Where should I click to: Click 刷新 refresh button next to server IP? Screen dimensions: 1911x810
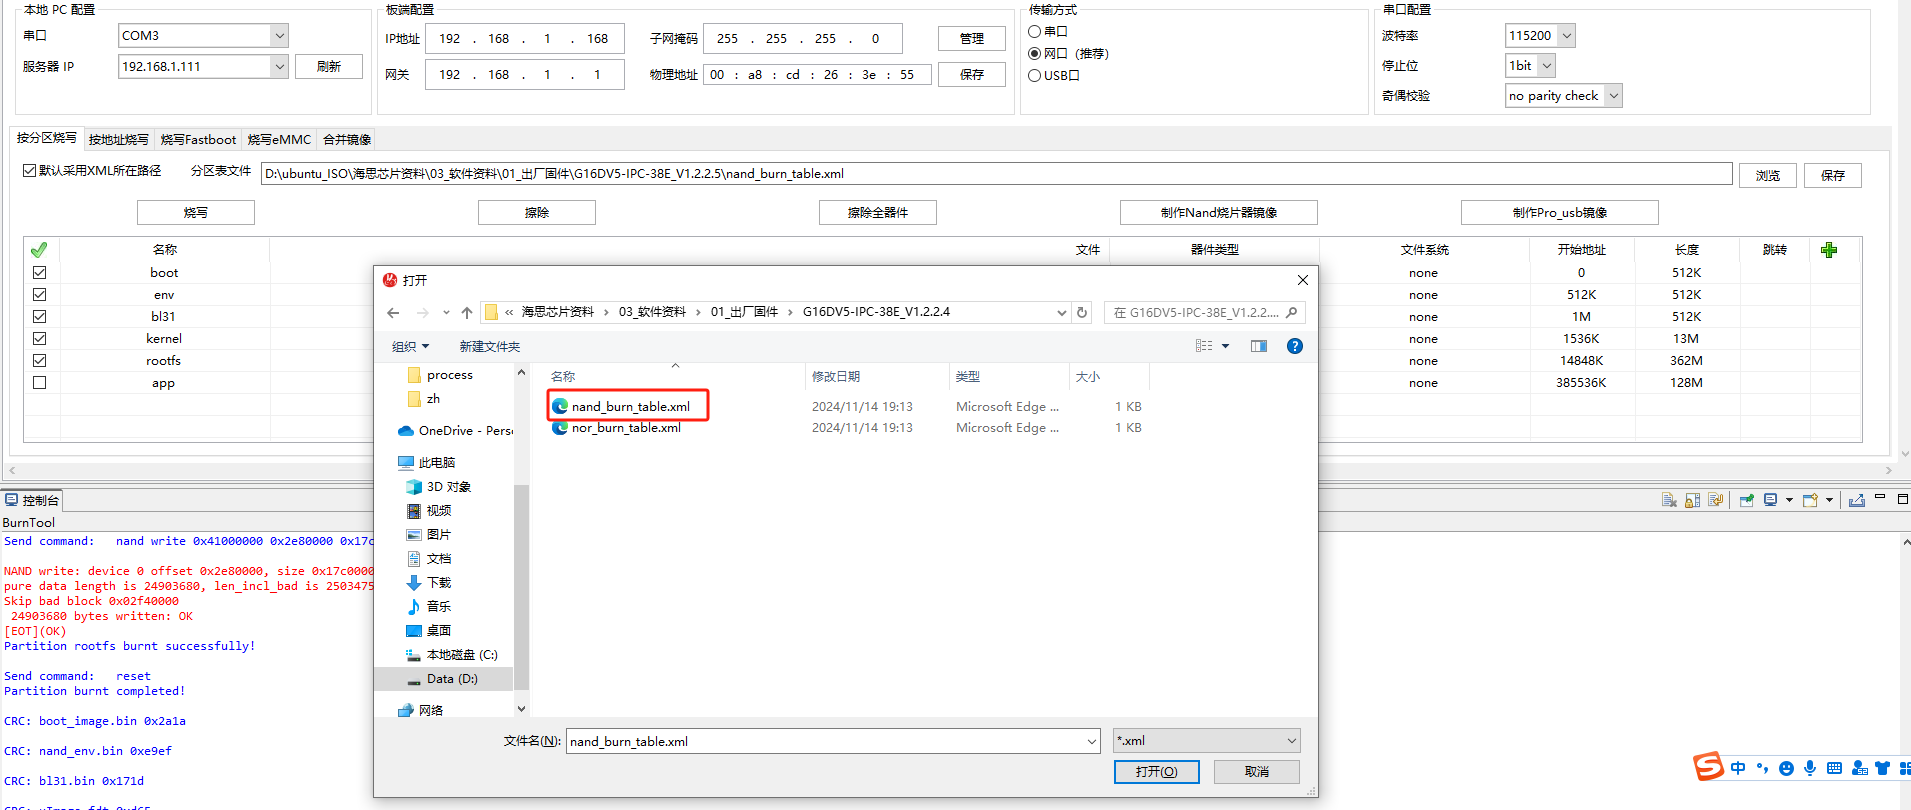click(x=329, y=67)
